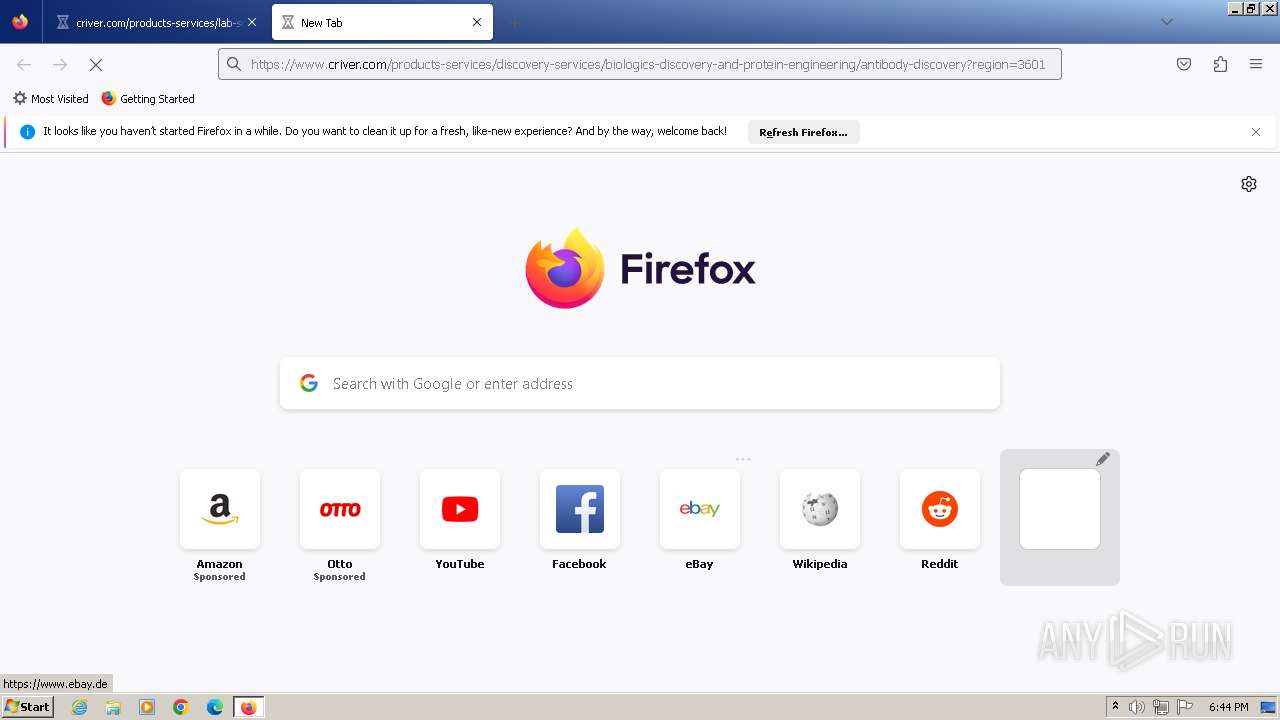Switch to the criver.com tab

click(x=157, y=22)
